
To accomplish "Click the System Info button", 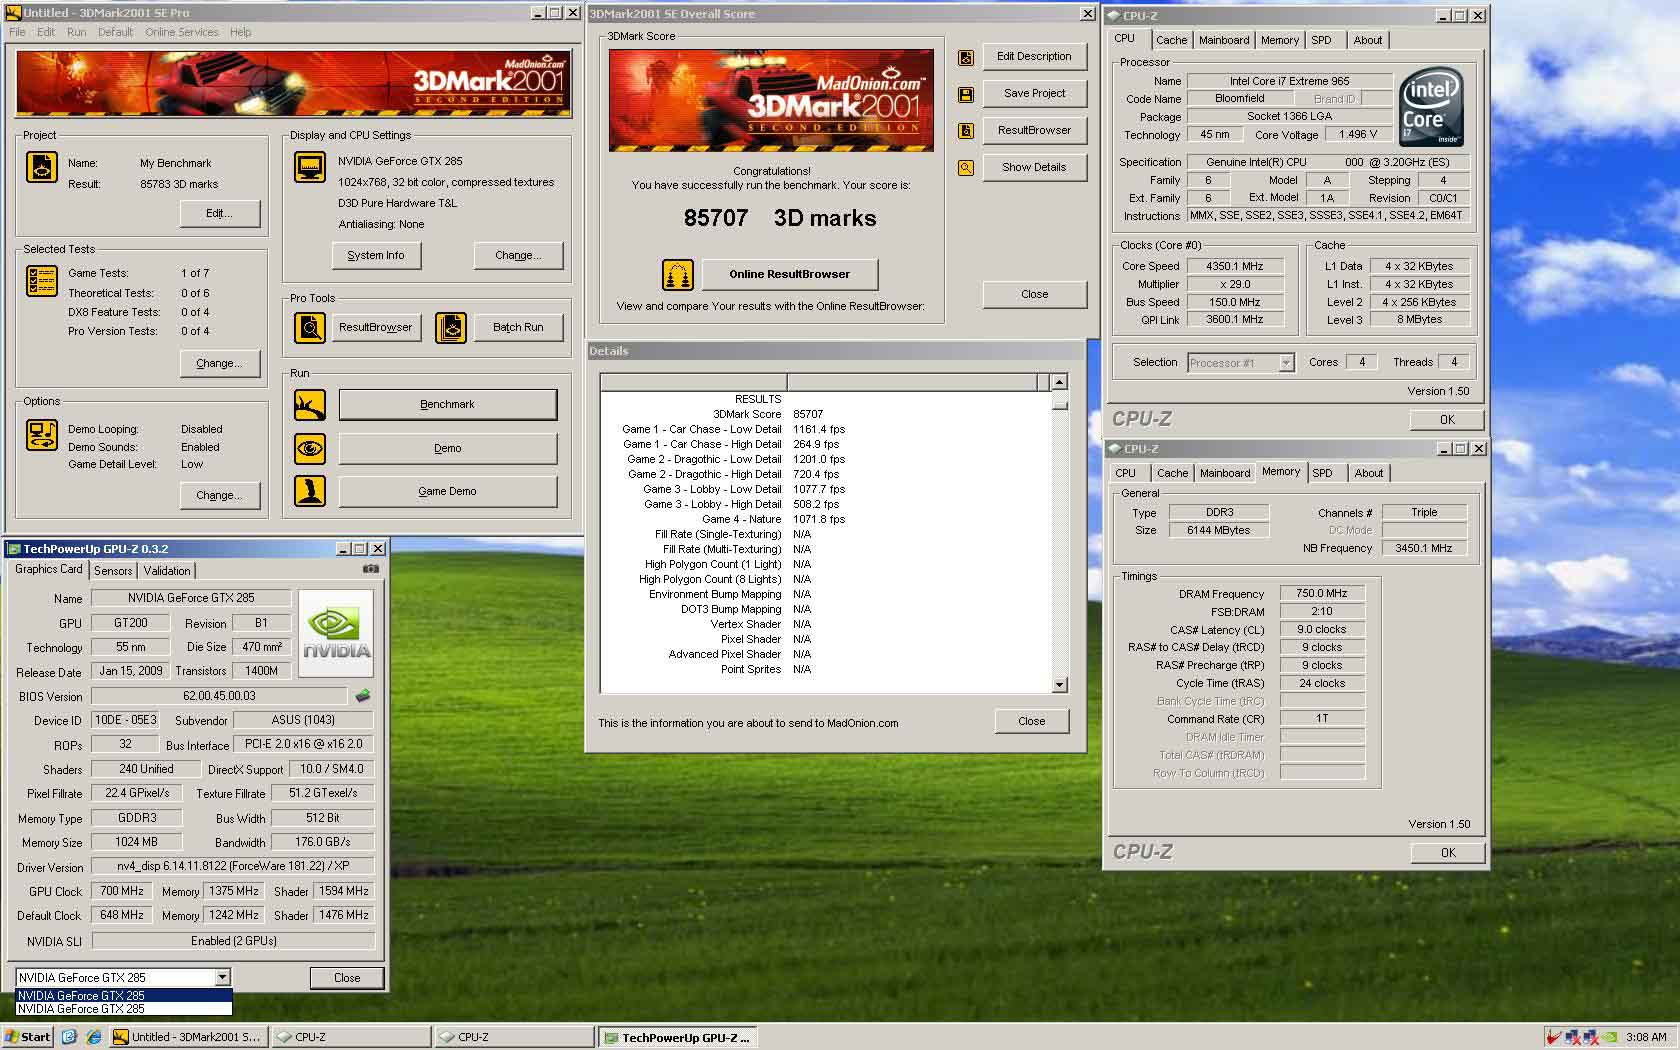I will tap(376, 256).
